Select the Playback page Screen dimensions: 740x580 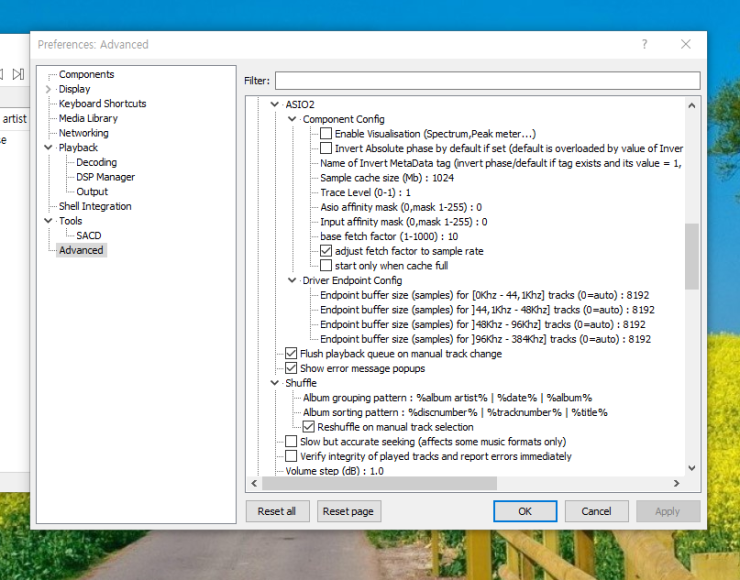coord(78,148)
